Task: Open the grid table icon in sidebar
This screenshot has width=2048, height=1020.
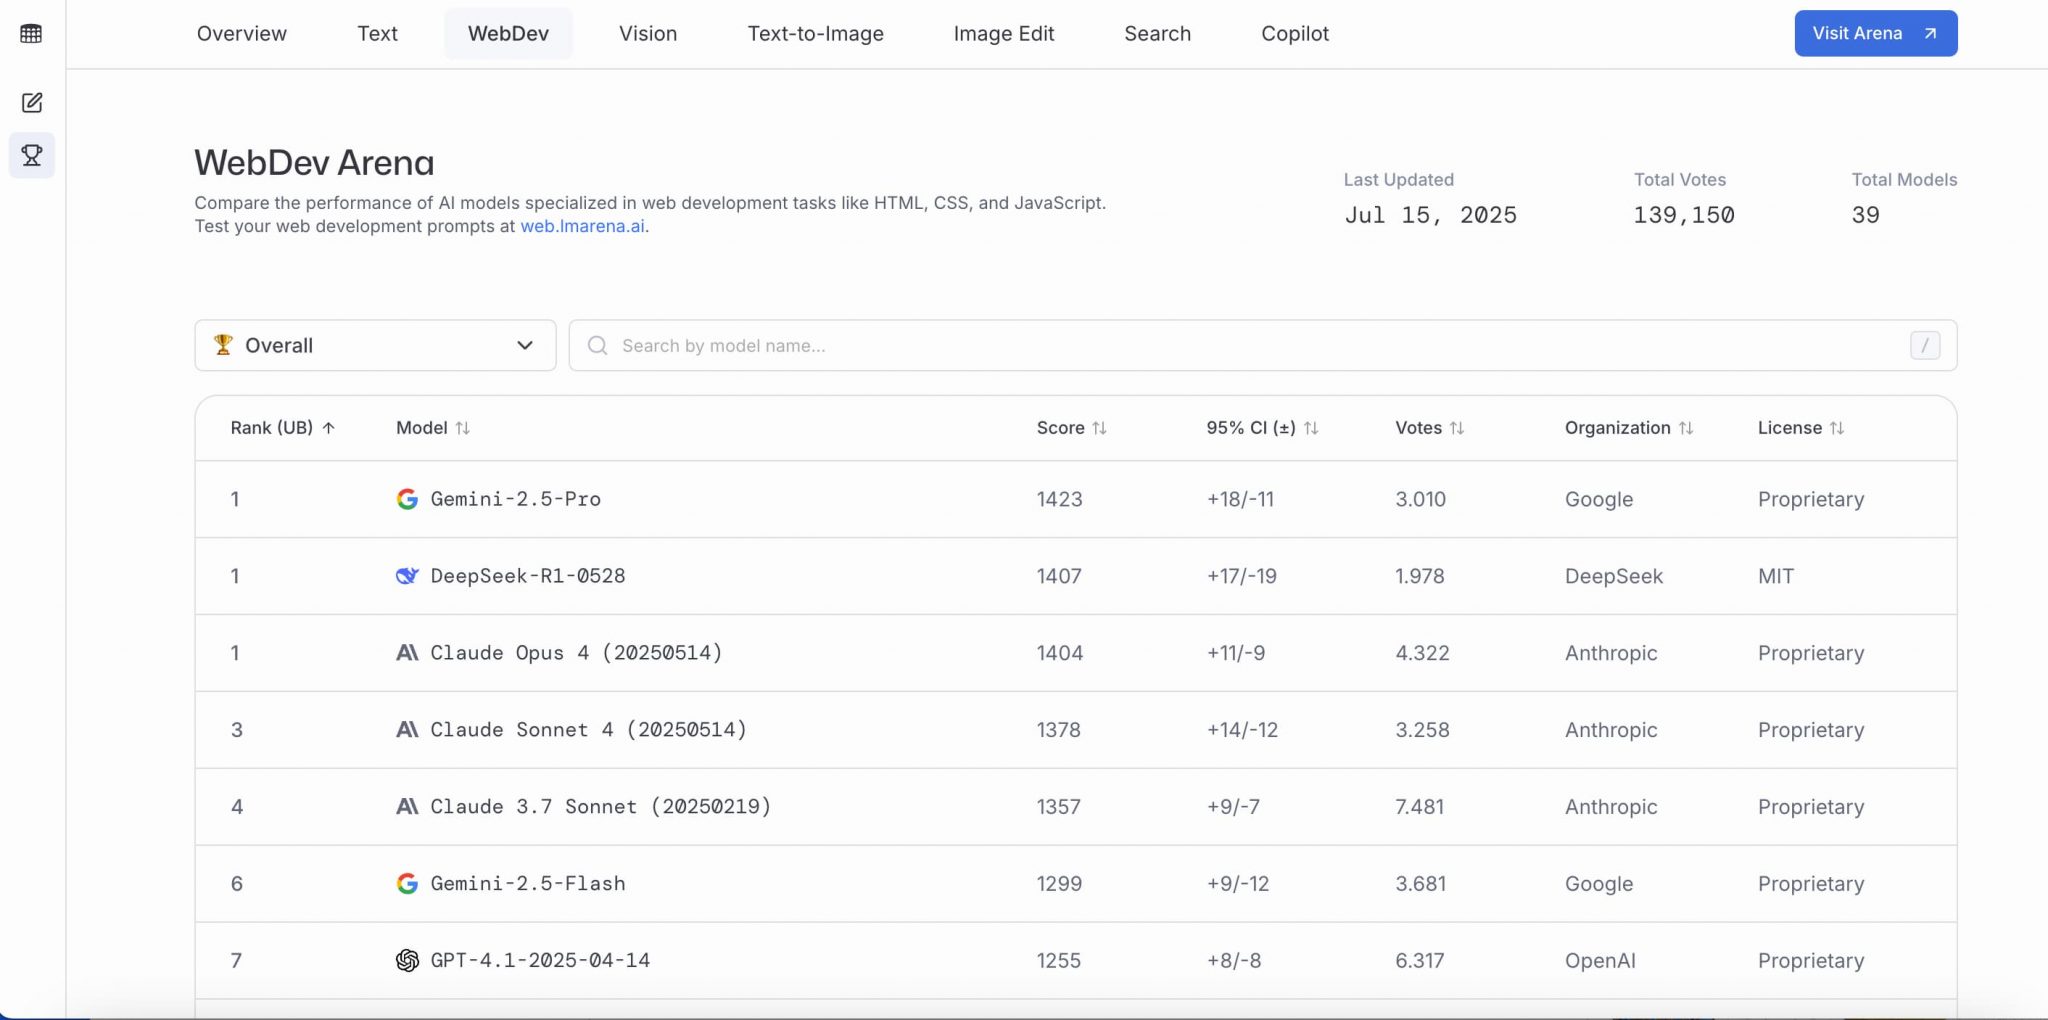Action: click(32, 34)
